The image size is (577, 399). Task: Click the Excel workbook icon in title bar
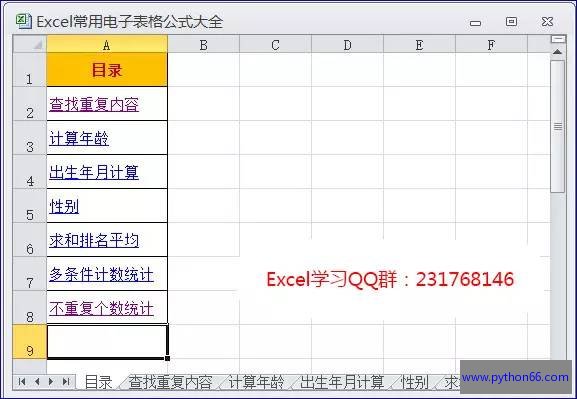24,21
